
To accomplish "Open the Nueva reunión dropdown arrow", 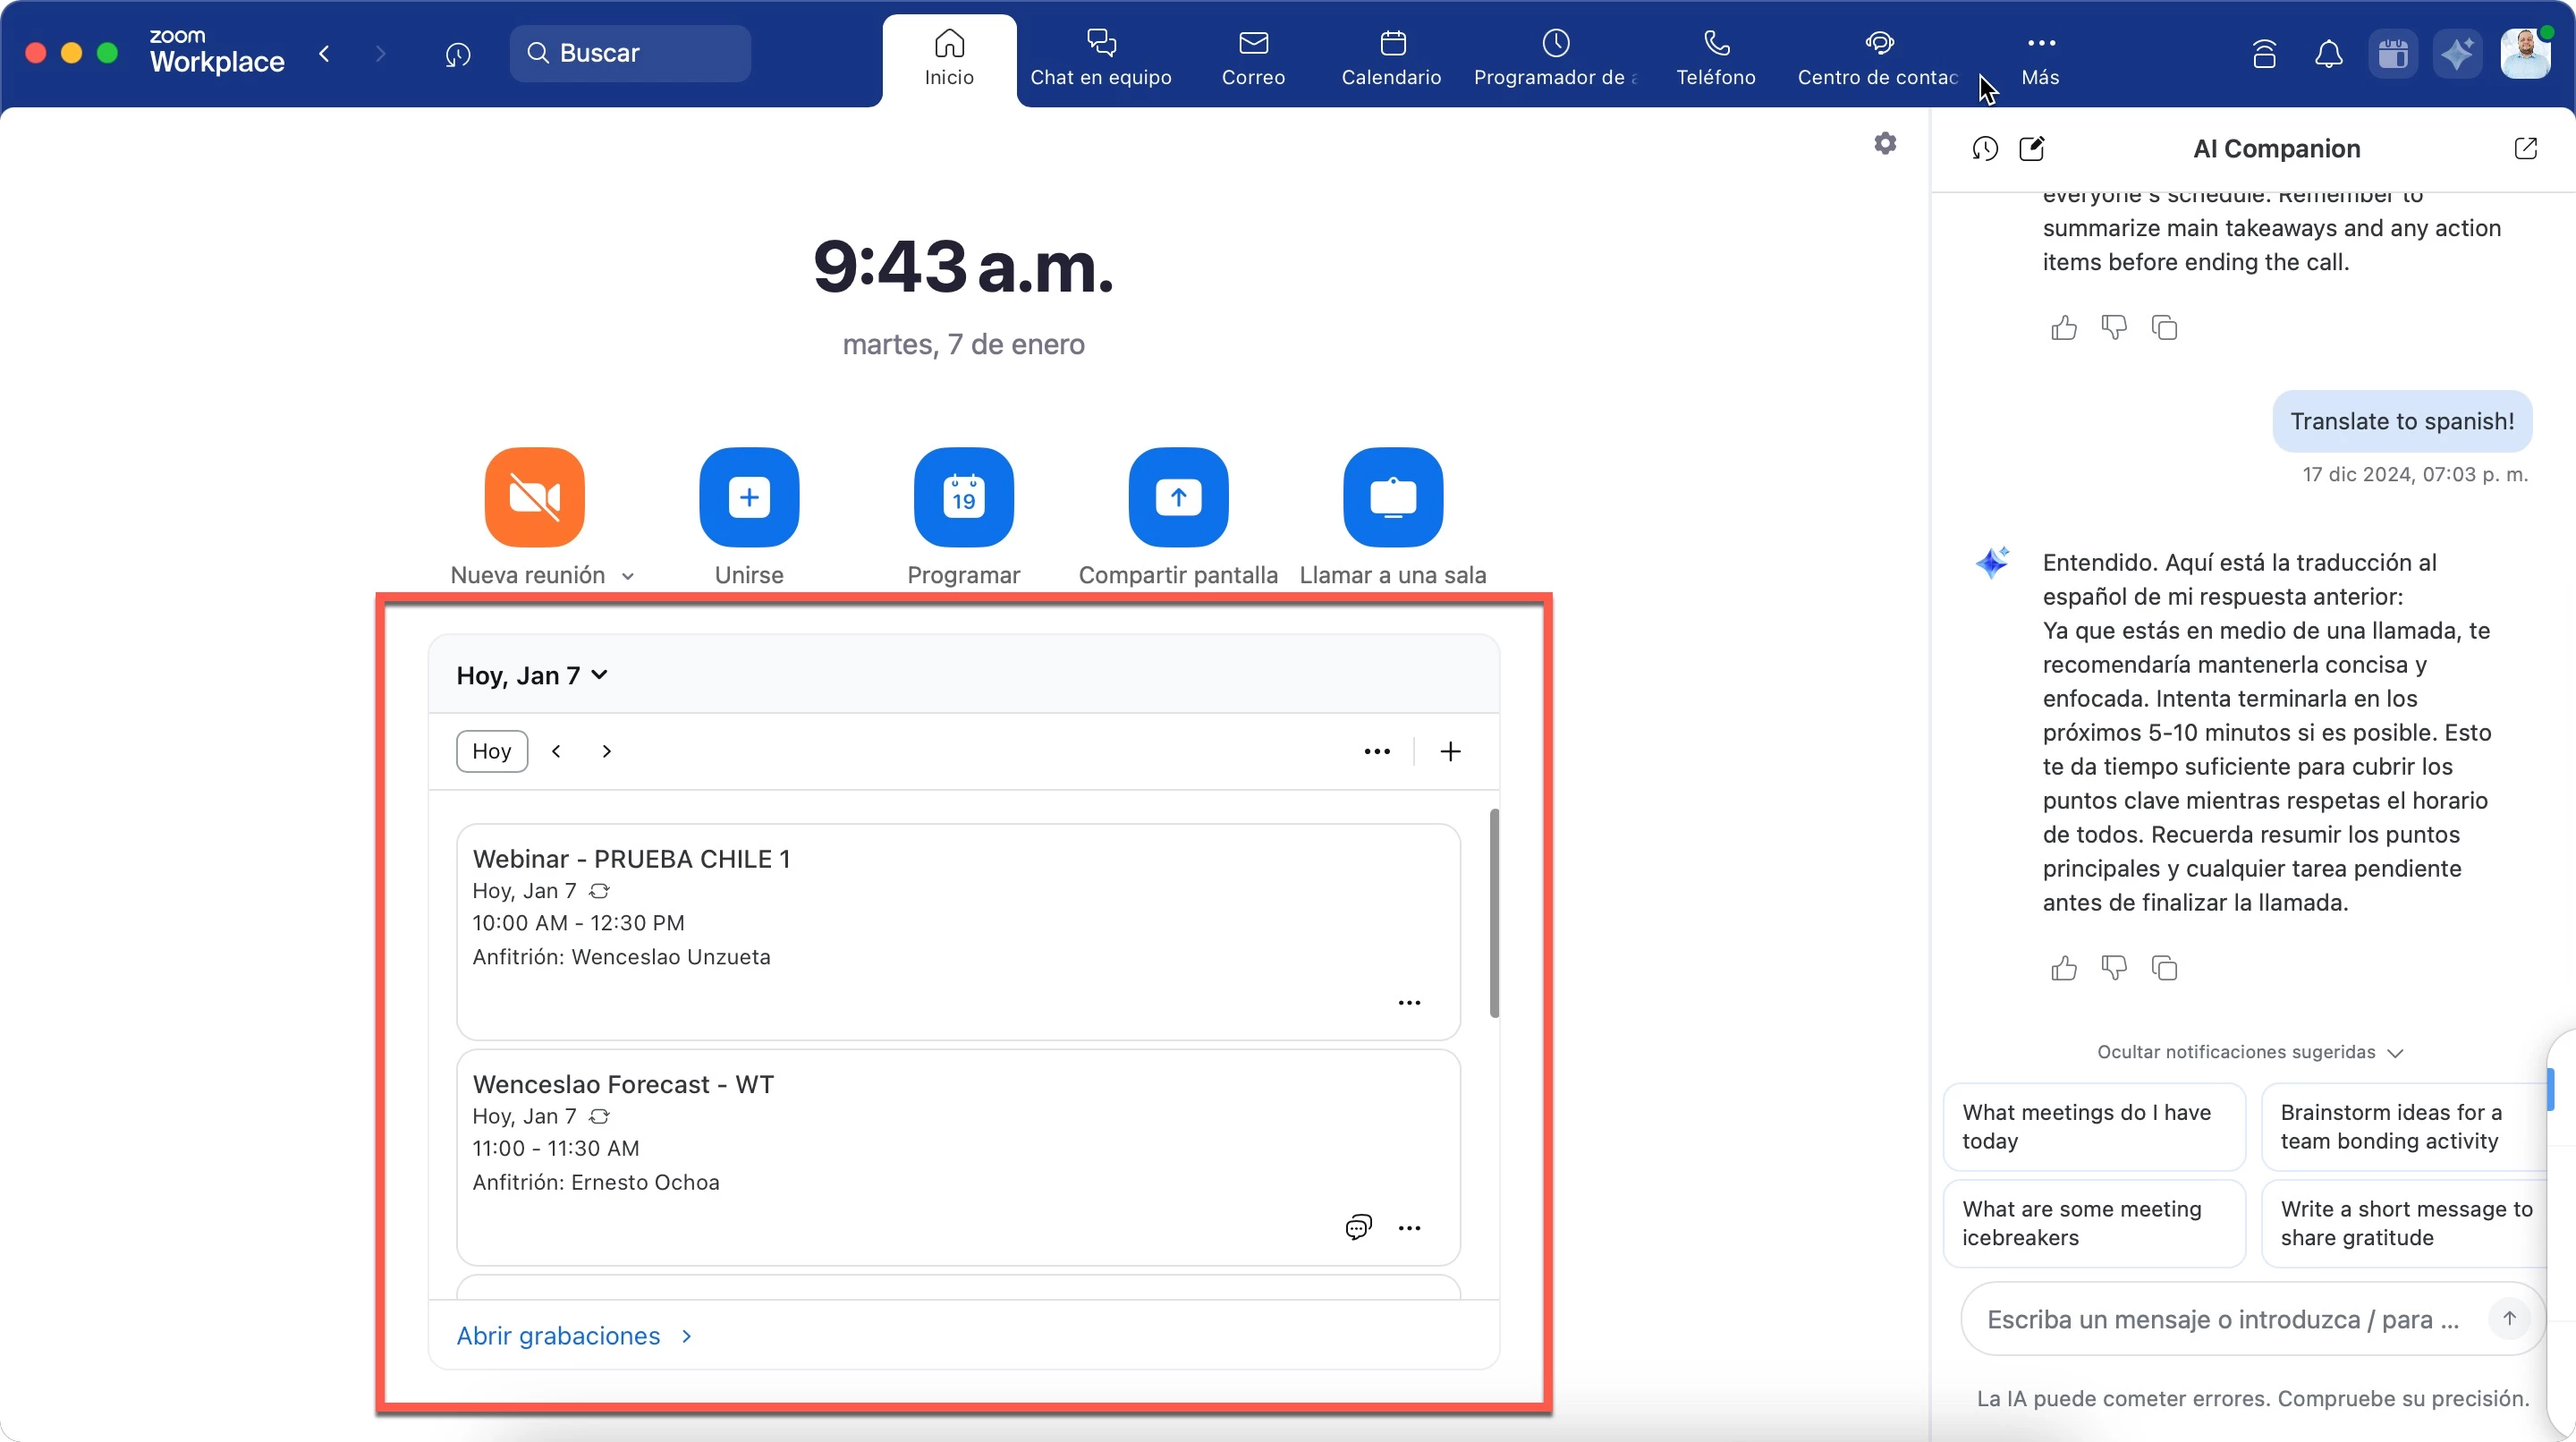I will (628, 576).
